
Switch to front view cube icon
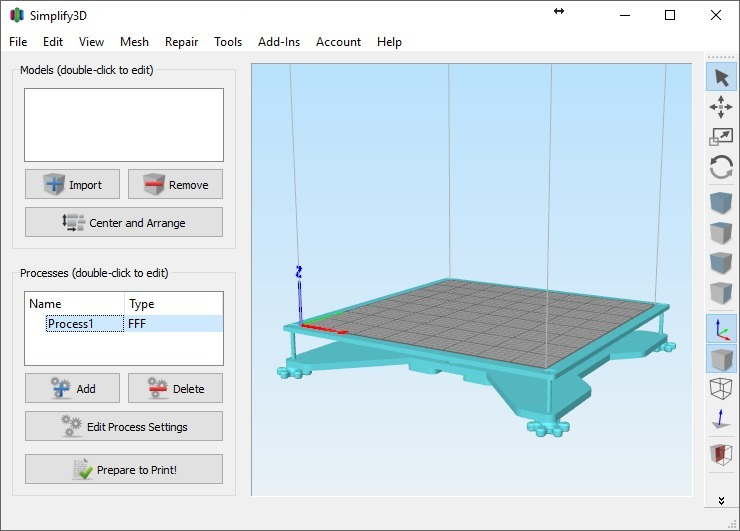coord(721,262)
